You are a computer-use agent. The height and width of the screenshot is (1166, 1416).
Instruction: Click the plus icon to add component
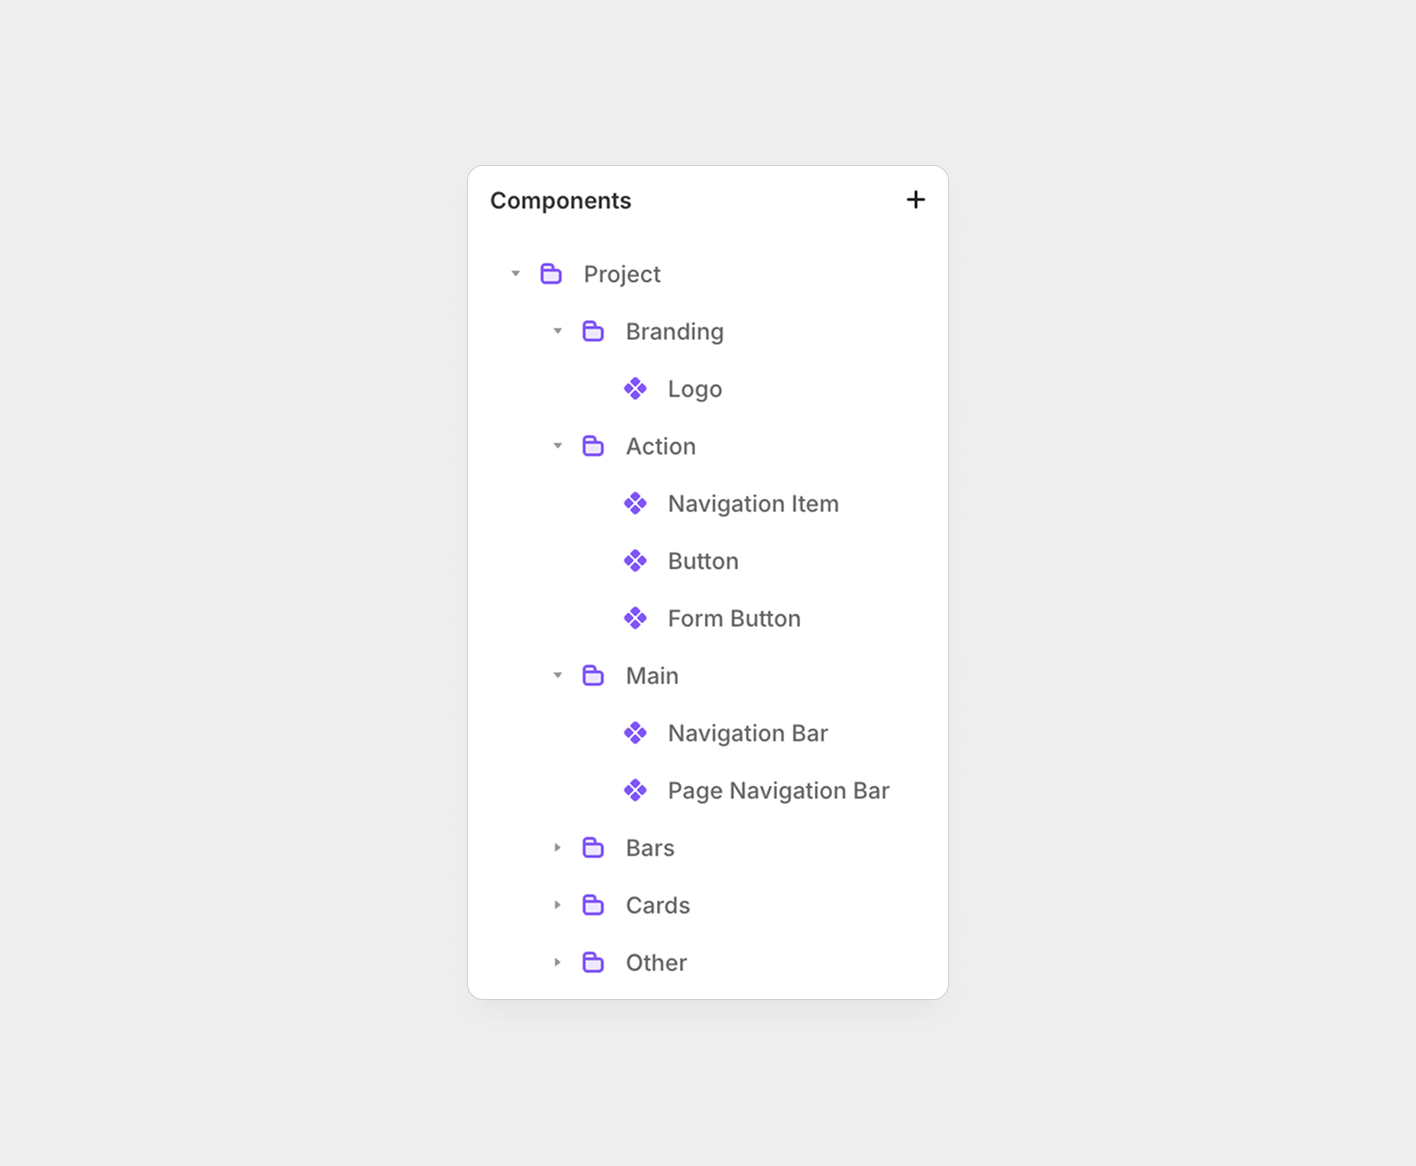tap(915, 200)
